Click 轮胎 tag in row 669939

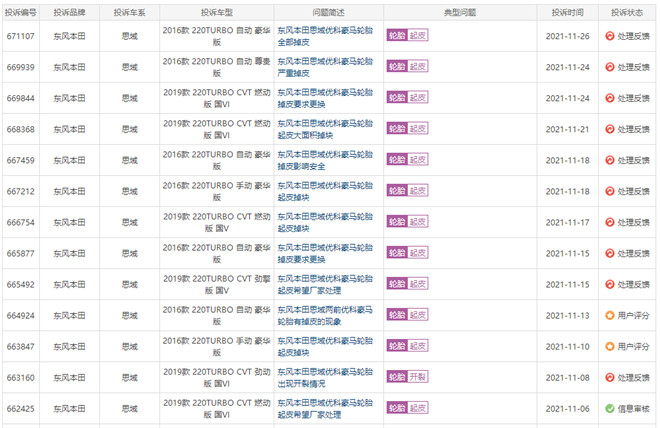pos(397,66)
